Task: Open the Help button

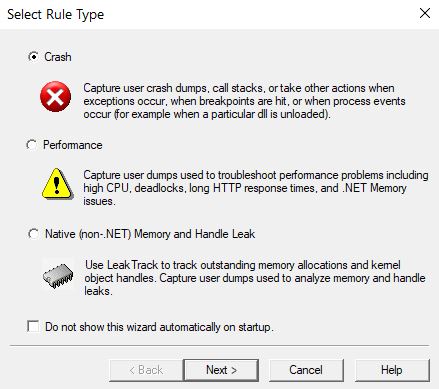Action: coord(392,370)
